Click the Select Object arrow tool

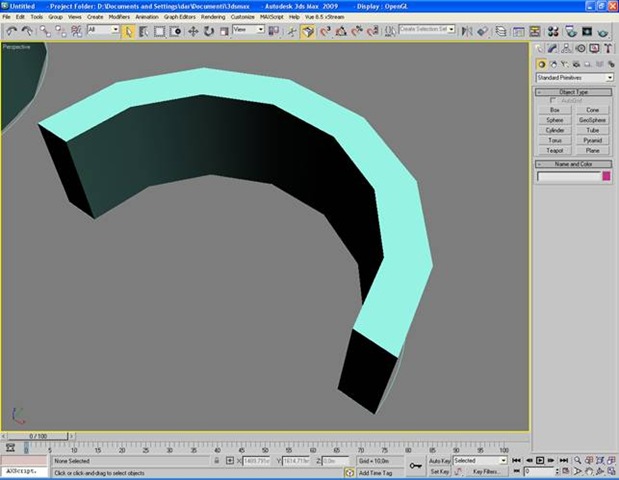(x=129, y=31)
